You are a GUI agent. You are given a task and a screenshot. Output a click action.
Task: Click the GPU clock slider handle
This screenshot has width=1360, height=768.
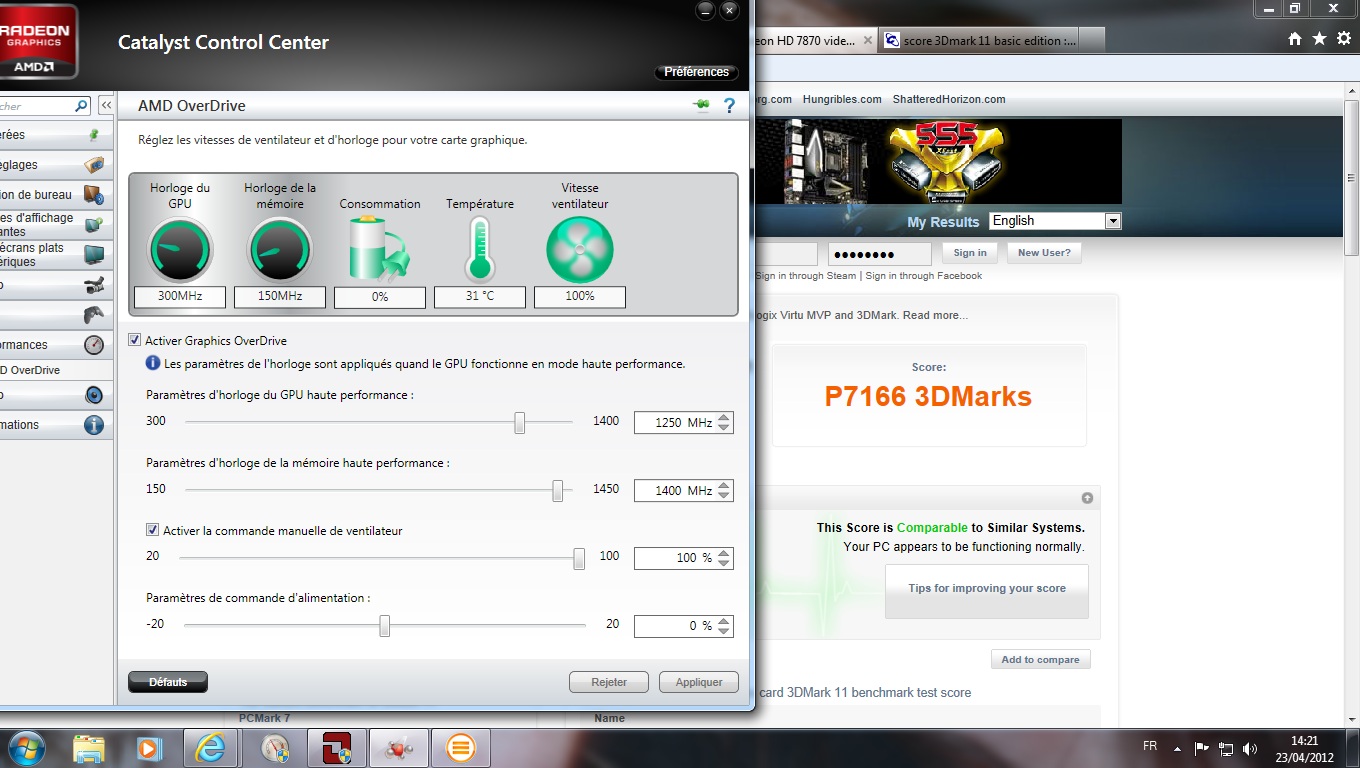pos(520,423)
